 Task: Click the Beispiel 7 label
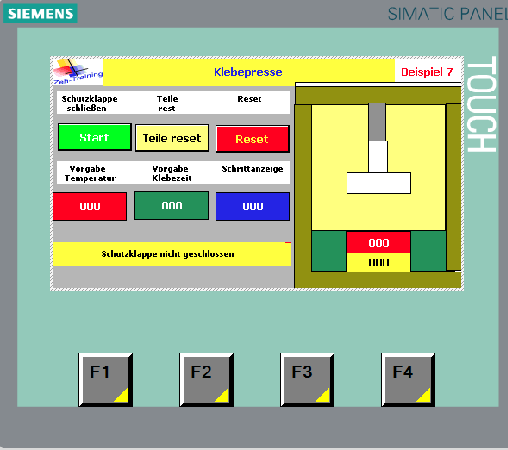click(x=427, y=72)
